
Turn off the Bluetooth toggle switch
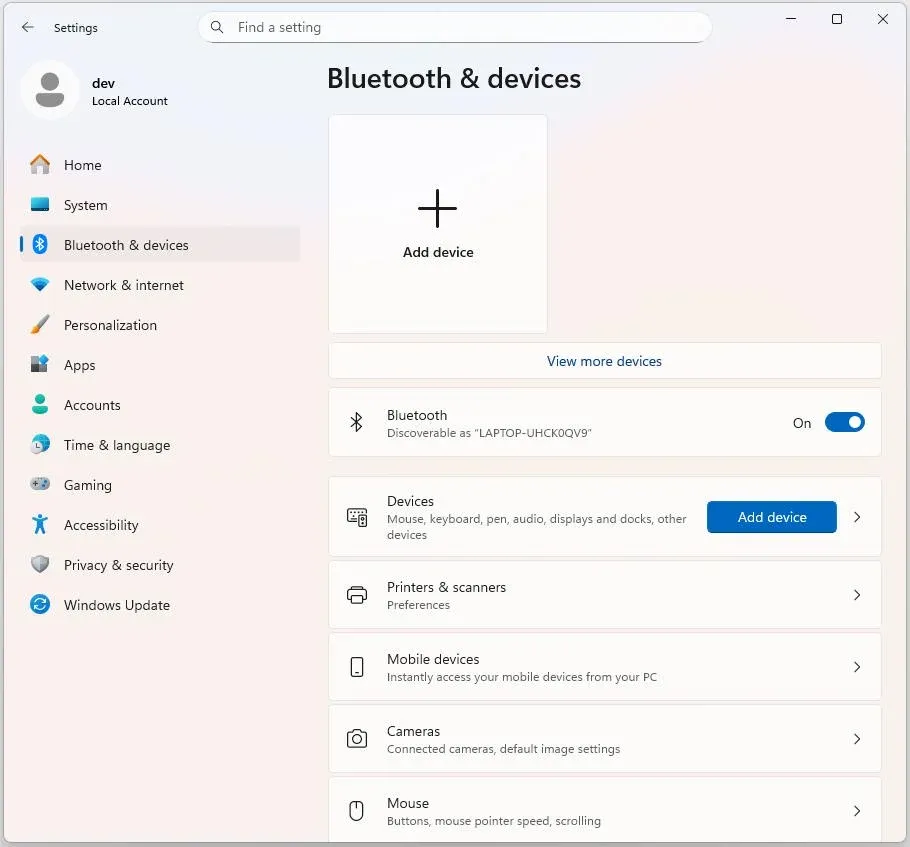(844, 422)
